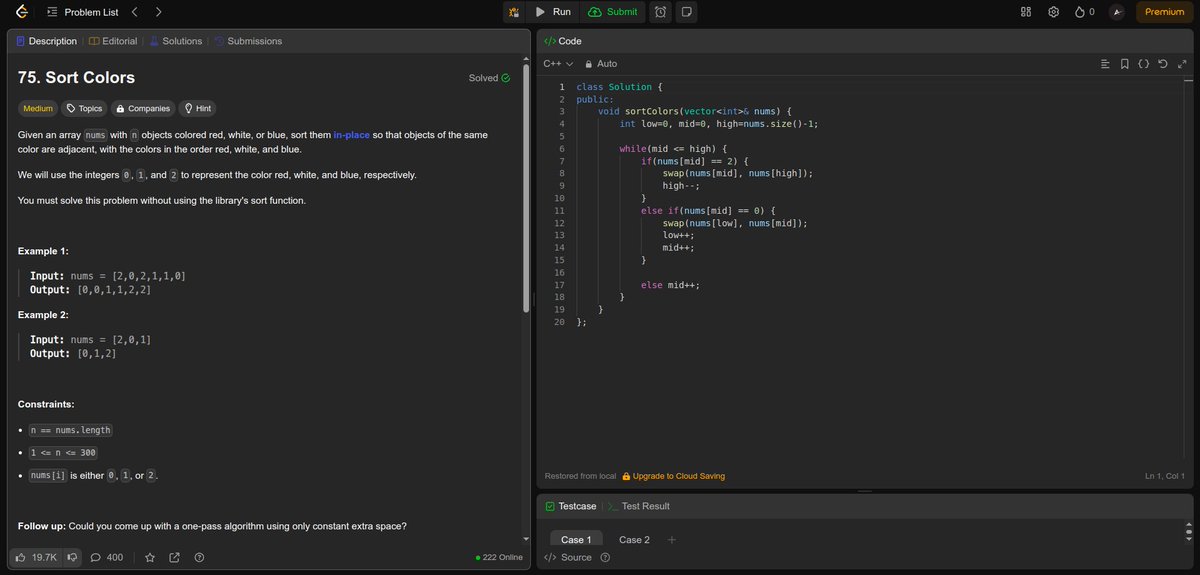
Task: Click the feedback question mark icon
Action: coord(200,557)
